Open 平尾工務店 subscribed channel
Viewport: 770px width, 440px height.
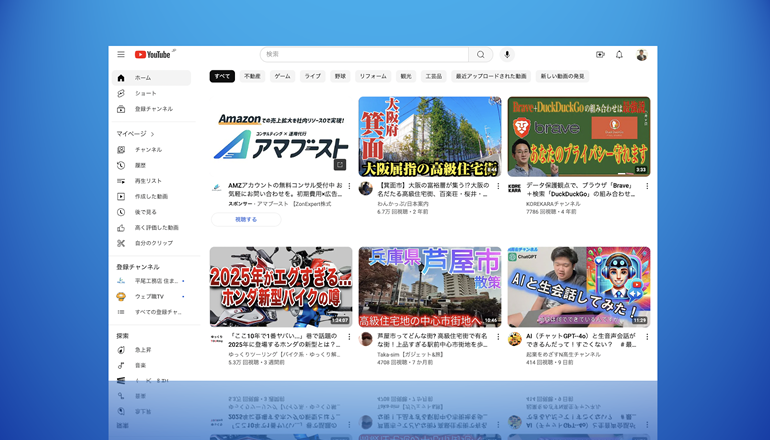[x=151, y=281]
